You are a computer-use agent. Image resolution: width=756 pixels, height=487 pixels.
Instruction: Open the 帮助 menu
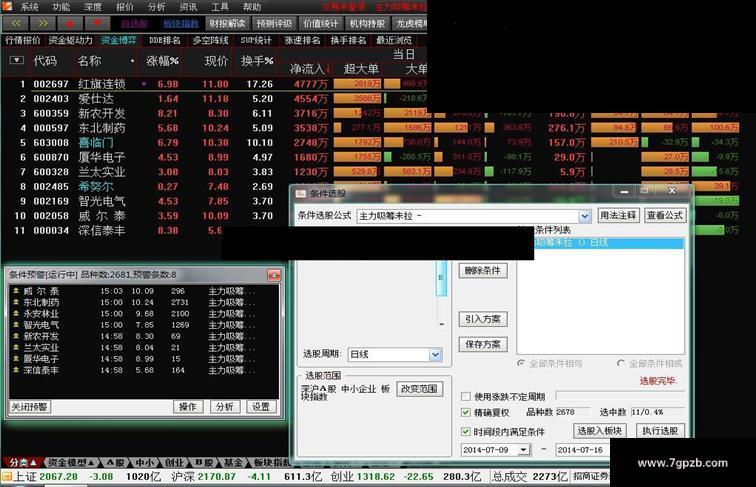click(x=252, y=7)
